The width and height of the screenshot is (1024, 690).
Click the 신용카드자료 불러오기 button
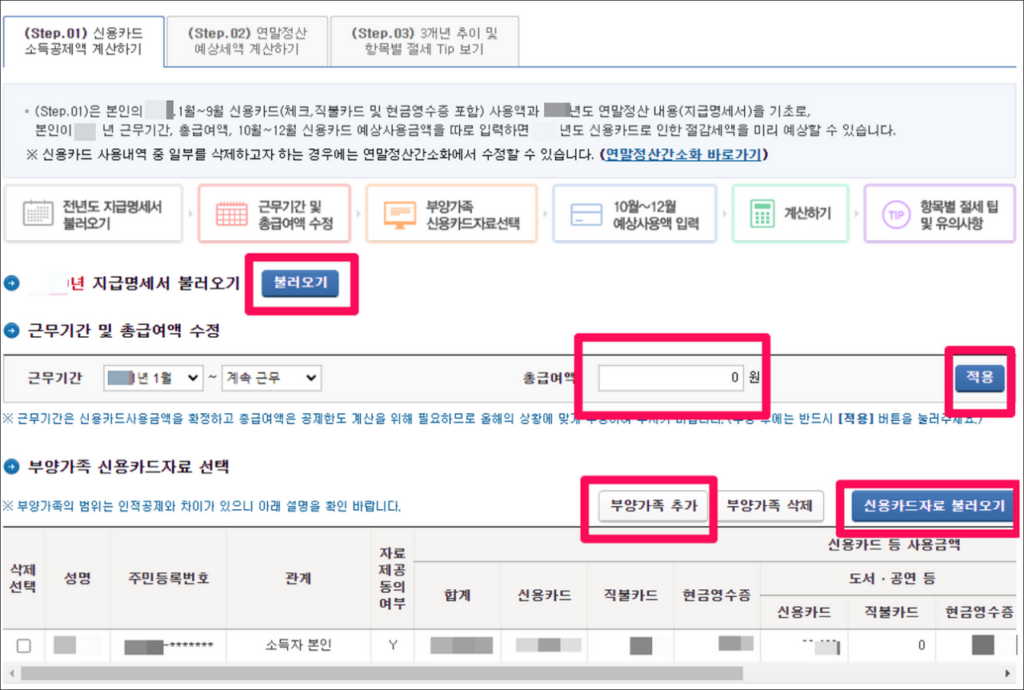click(x=934, y=506)
